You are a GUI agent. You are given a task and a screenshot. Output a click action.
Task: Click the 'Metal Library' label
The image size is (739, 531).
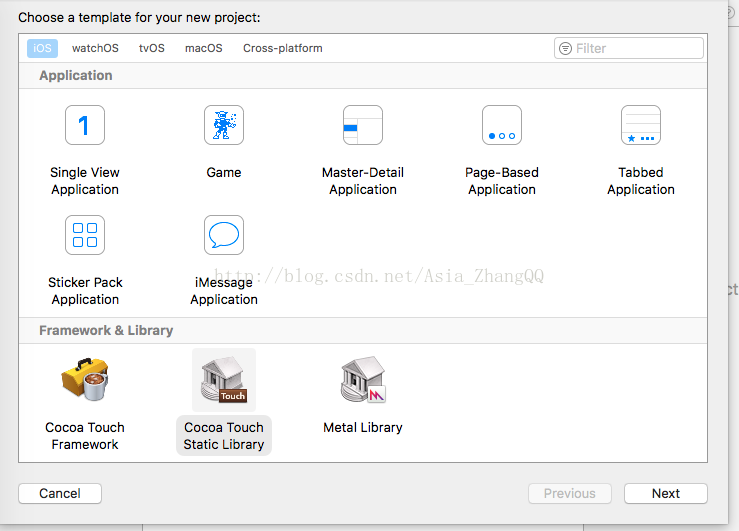[x=363, y=427]
